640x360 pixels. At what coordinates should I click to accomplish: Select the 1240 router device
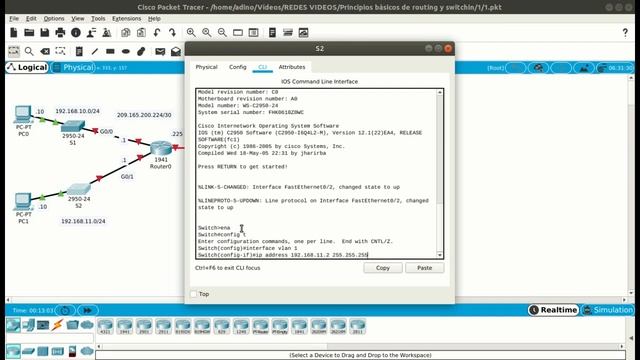[x=241, y=327]
